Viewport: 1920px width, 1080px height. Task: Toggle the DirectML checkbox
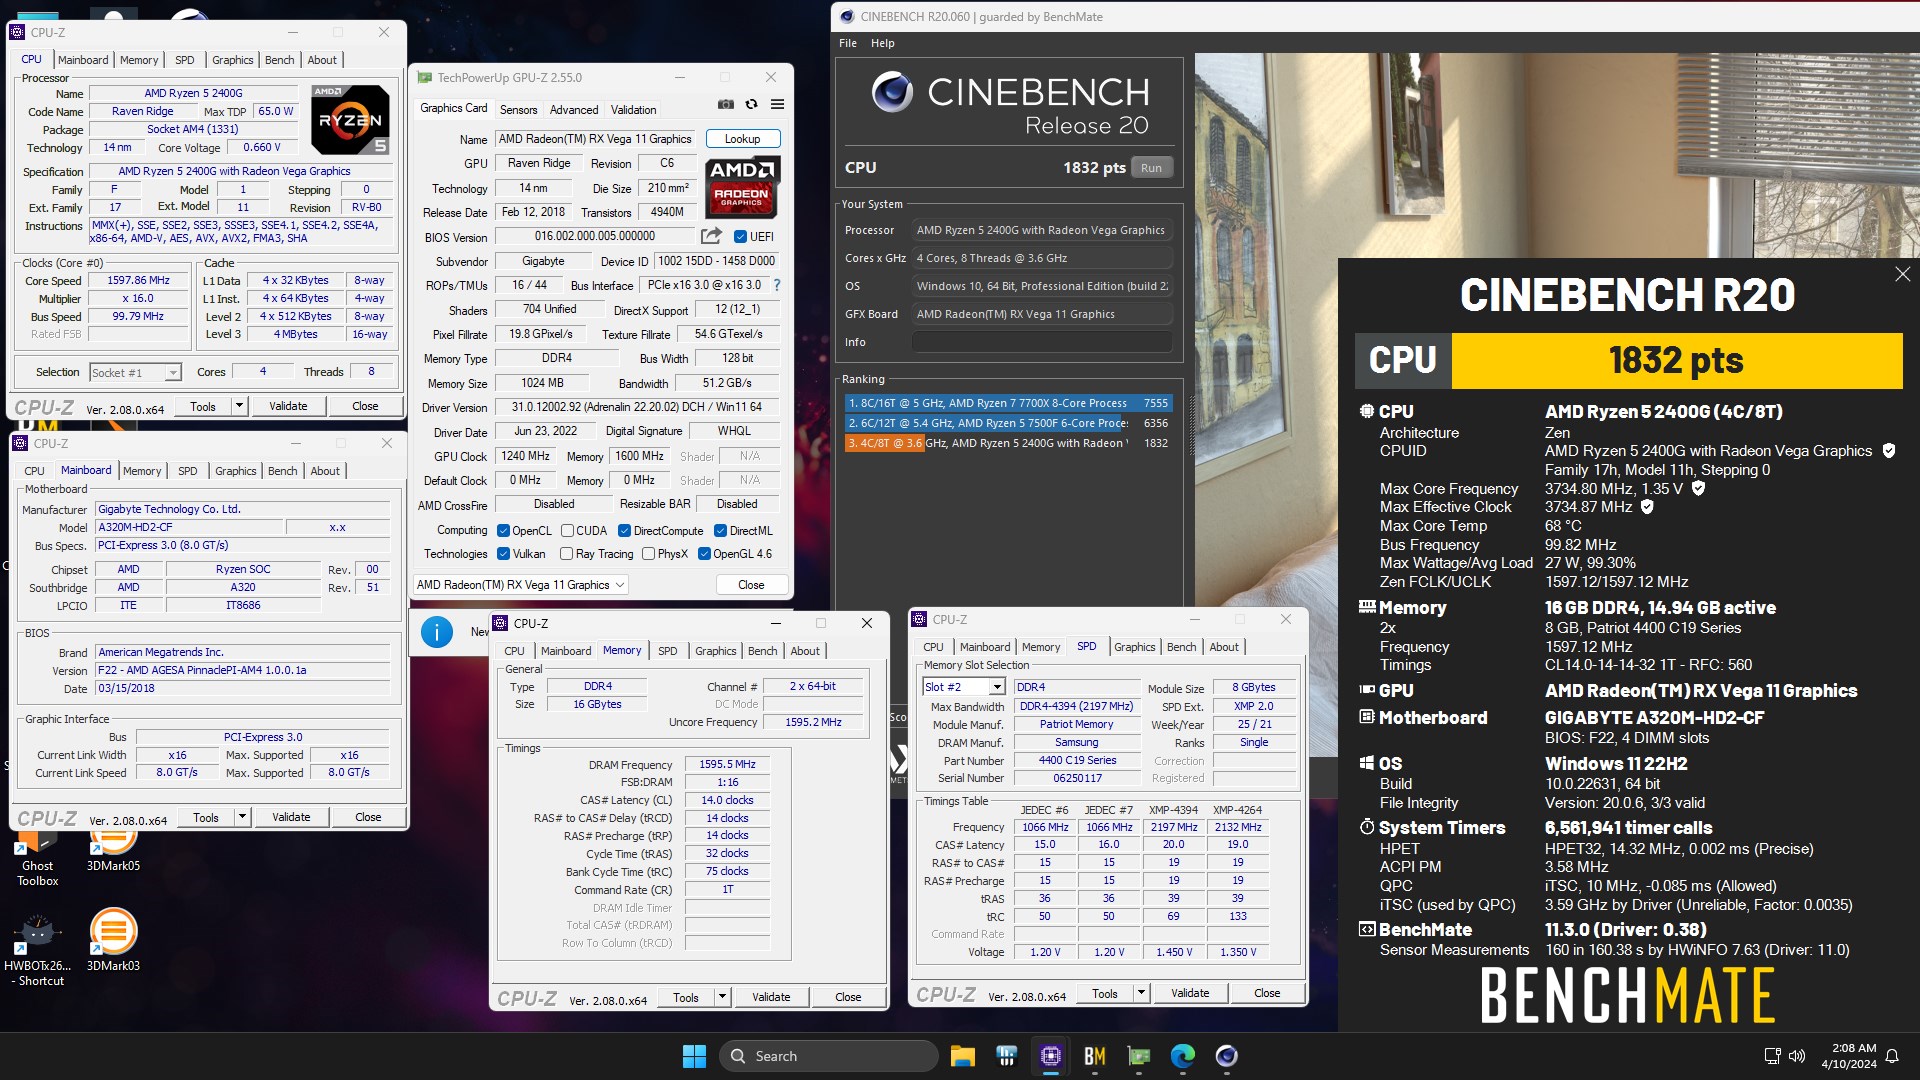pos(720,531)
